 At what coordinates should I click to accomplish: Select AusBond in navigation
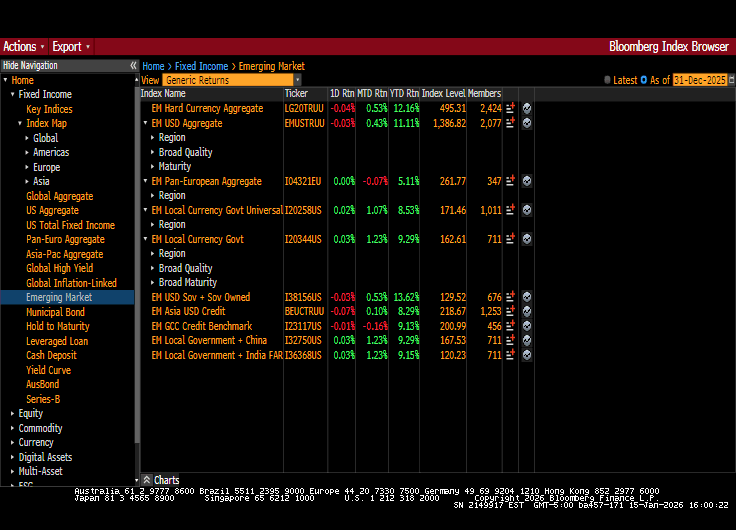click(43, 384)
